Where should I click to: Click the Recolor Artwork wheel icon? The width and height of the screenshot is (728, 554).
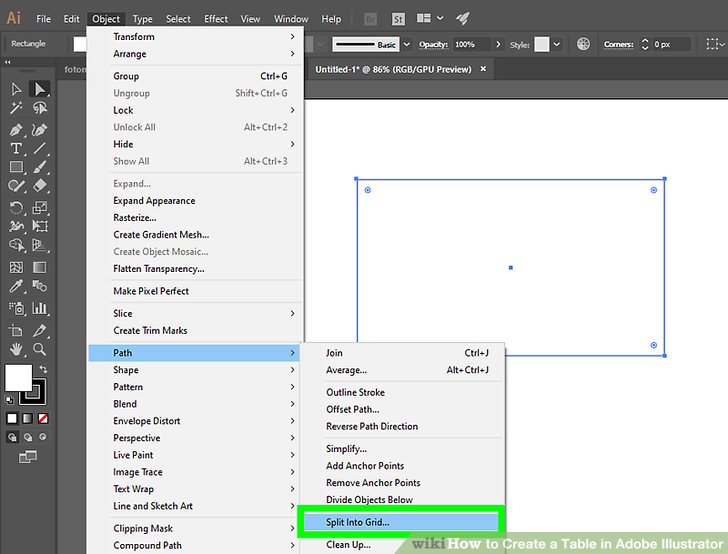pyautogui.click(x=584, y=45)
